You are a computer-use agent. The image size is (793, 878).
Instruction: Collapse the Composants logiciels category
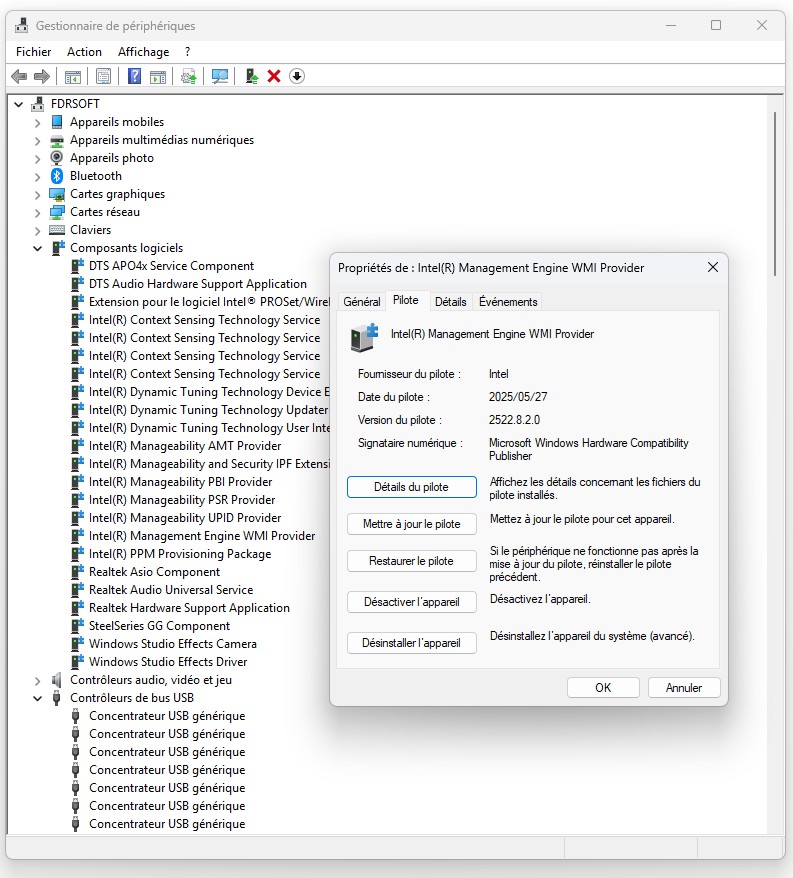[38, 248]
